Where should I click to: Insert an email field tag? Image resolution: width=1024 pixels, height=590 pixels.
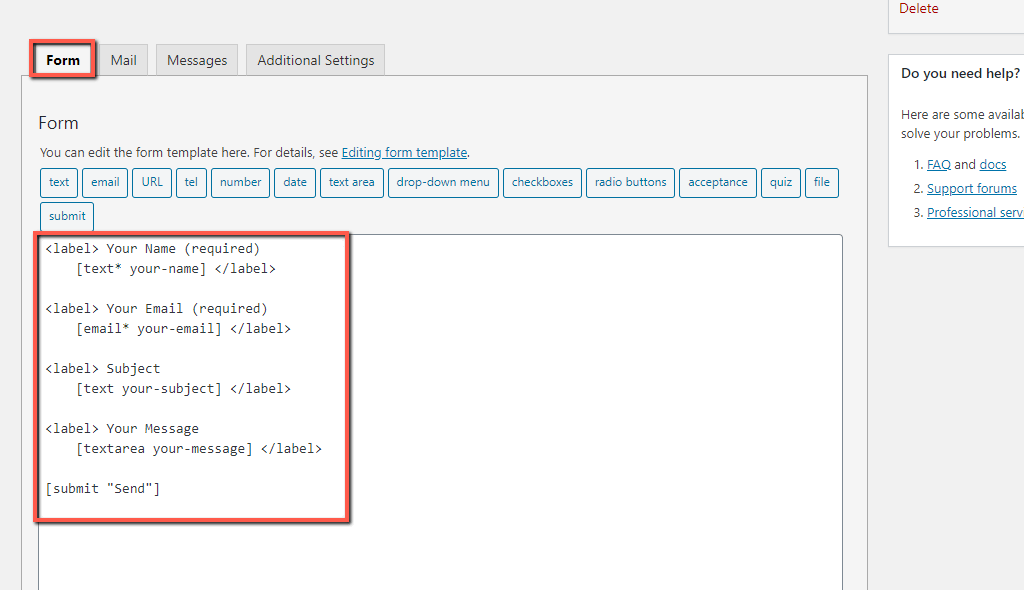click(105, 182)
